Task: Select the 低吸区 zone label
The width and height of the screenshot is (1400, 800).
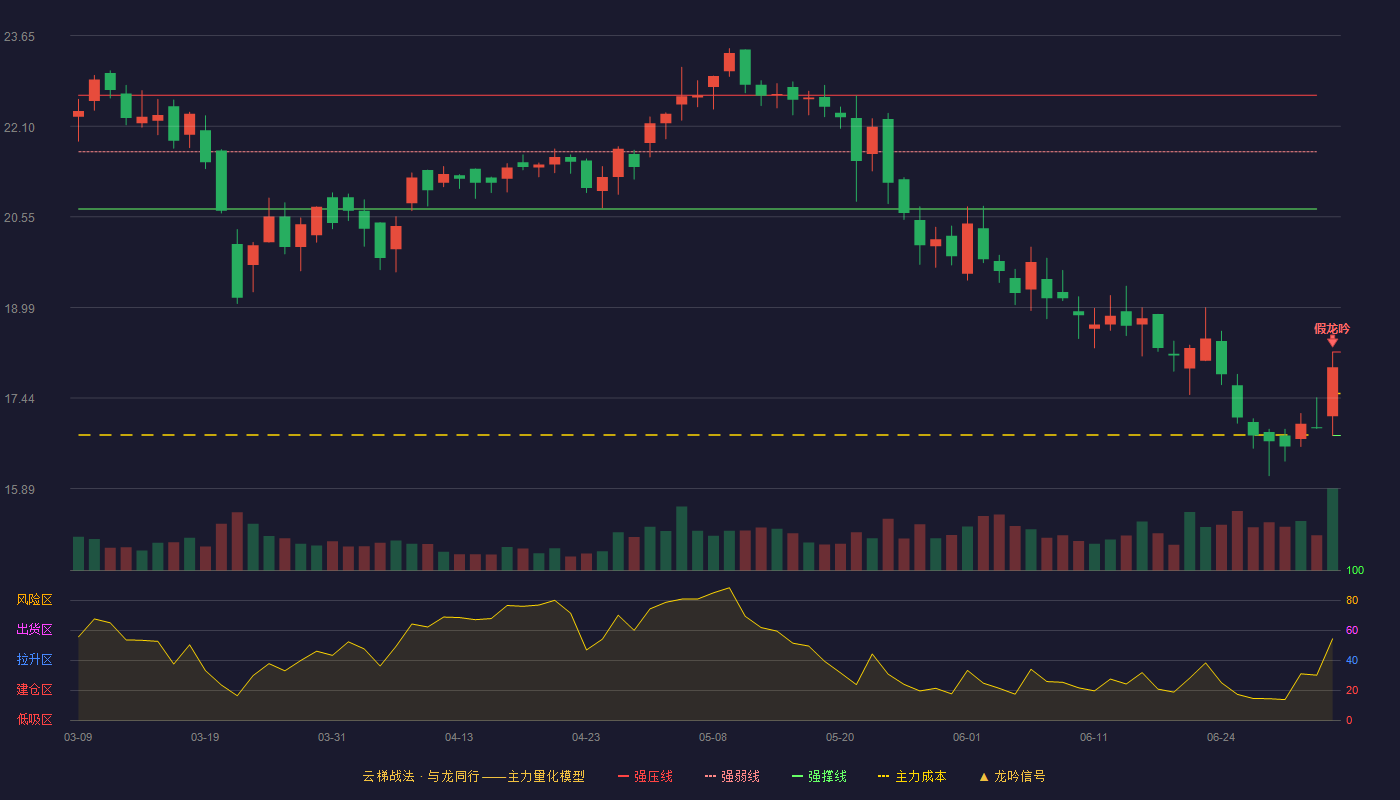Action: (x=34, y=719)
